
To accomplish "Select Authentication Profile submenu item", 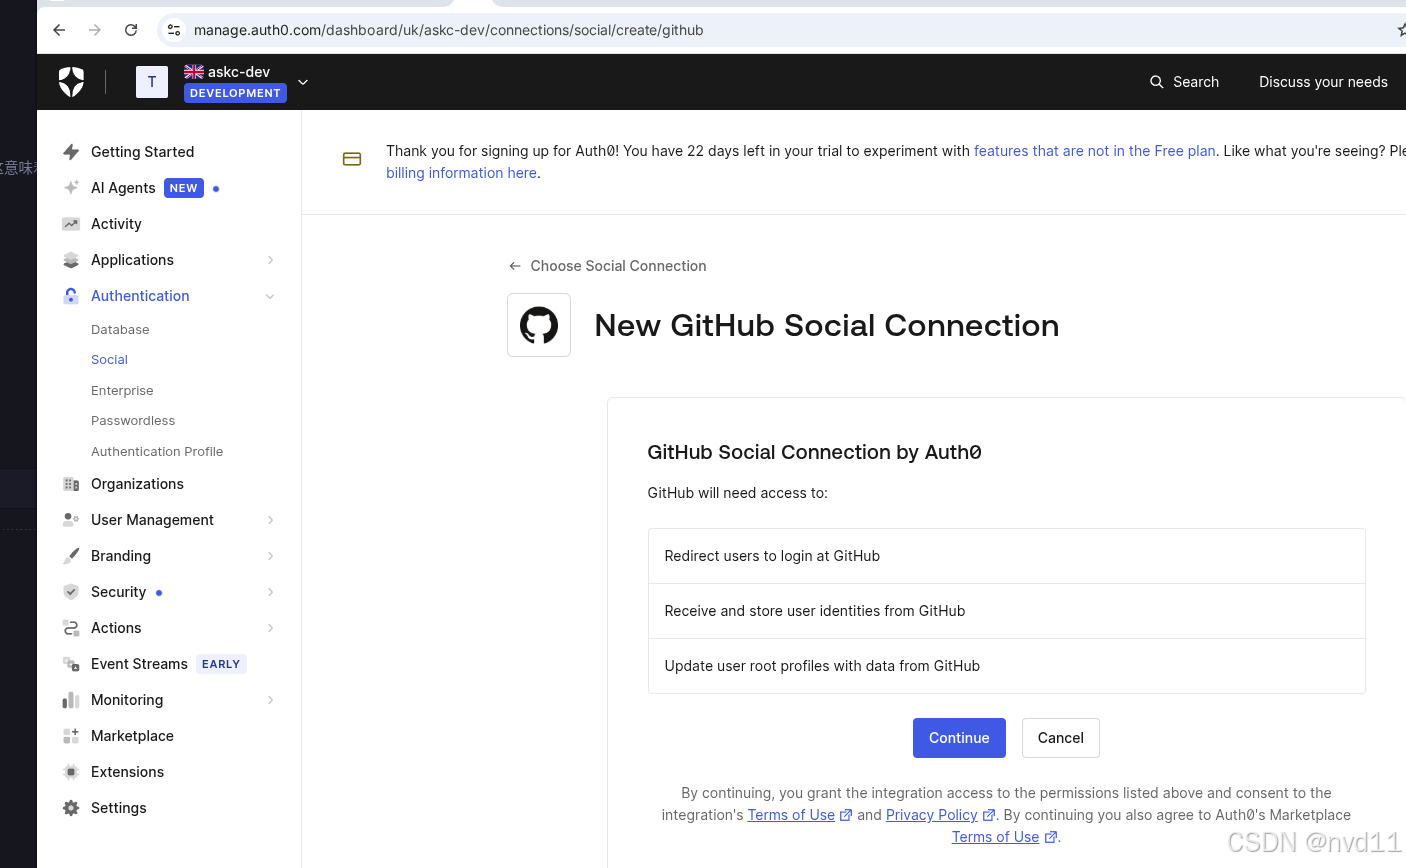I will [x=157, y=452].
